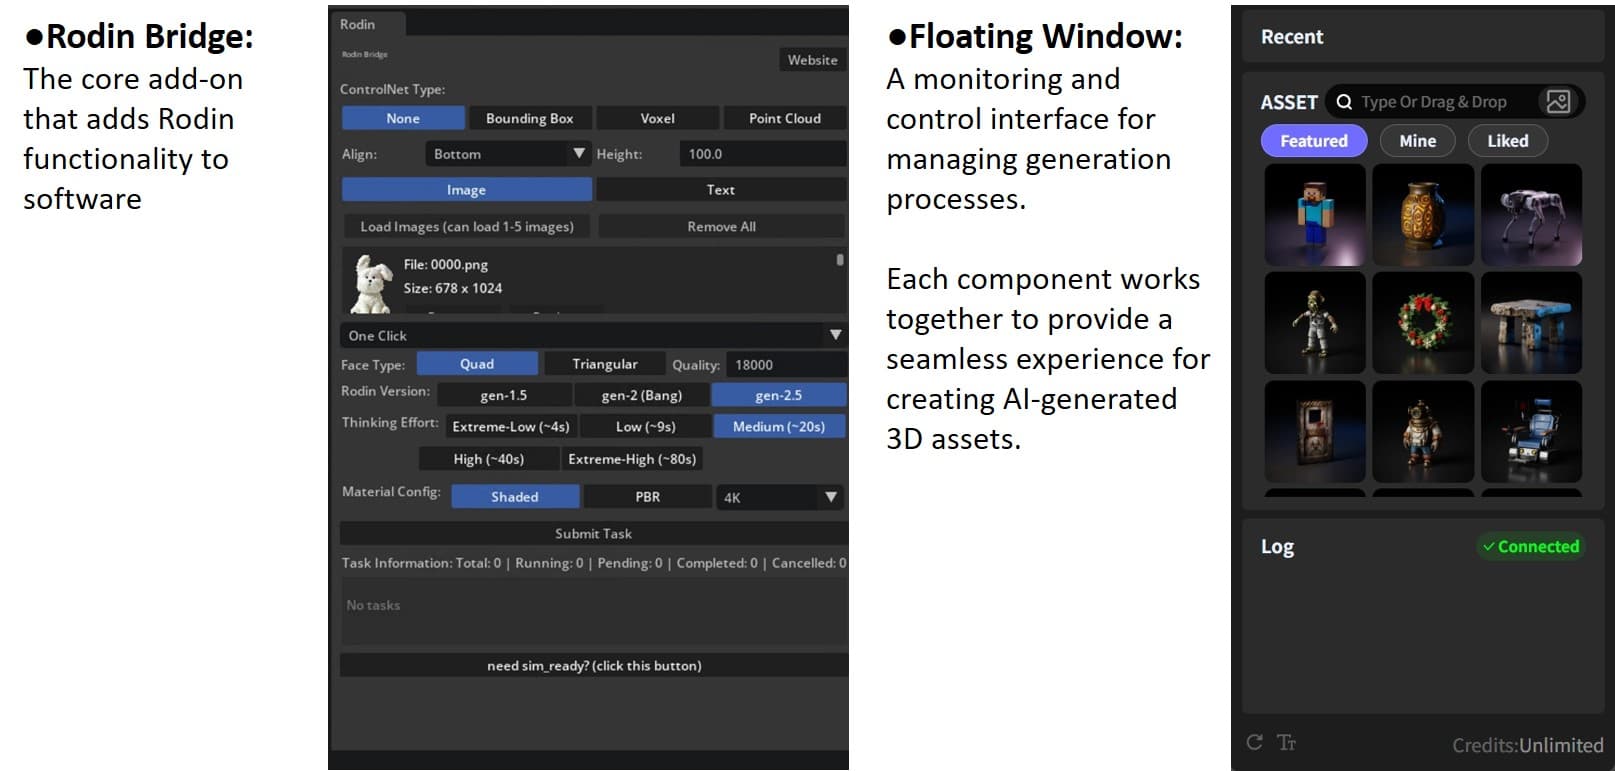Image resolution: width=1615 pixels, height=771 pixels.
Task: Click the Type Or Drag & Drop search field
Action: (x=1434, y=102)
